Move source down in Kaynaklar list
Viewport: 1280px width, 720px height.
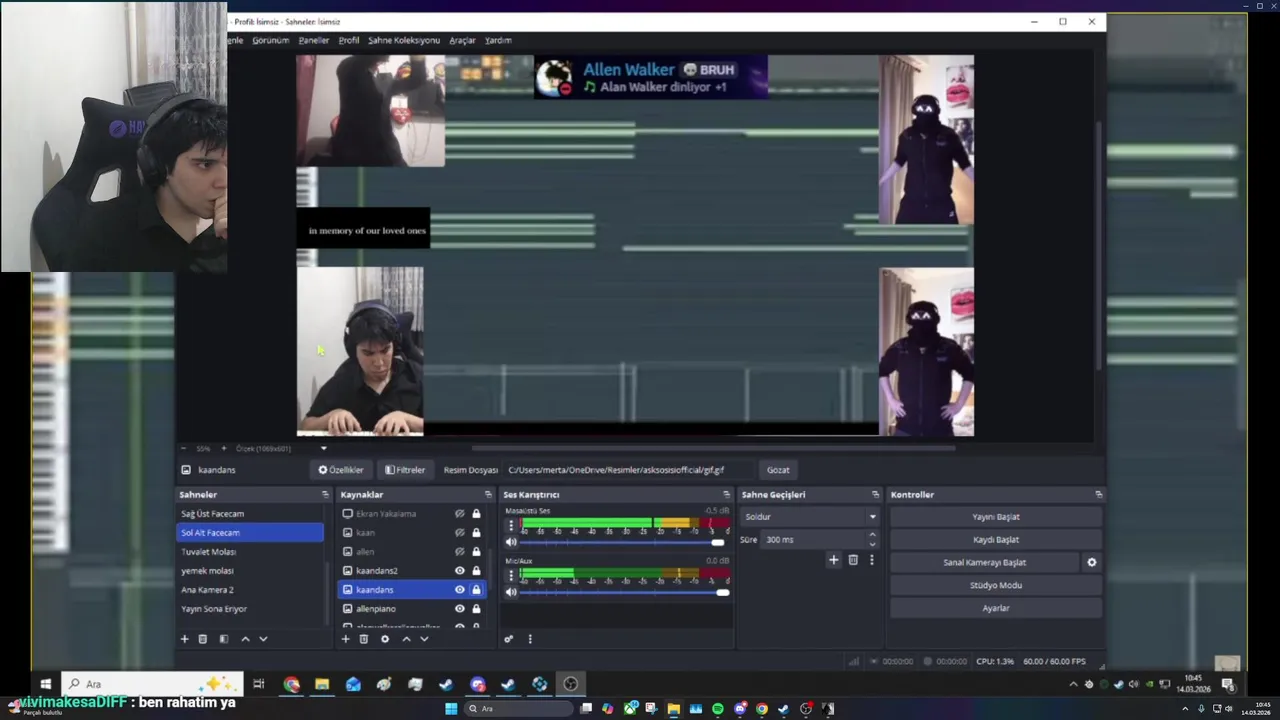coord(424,639)
